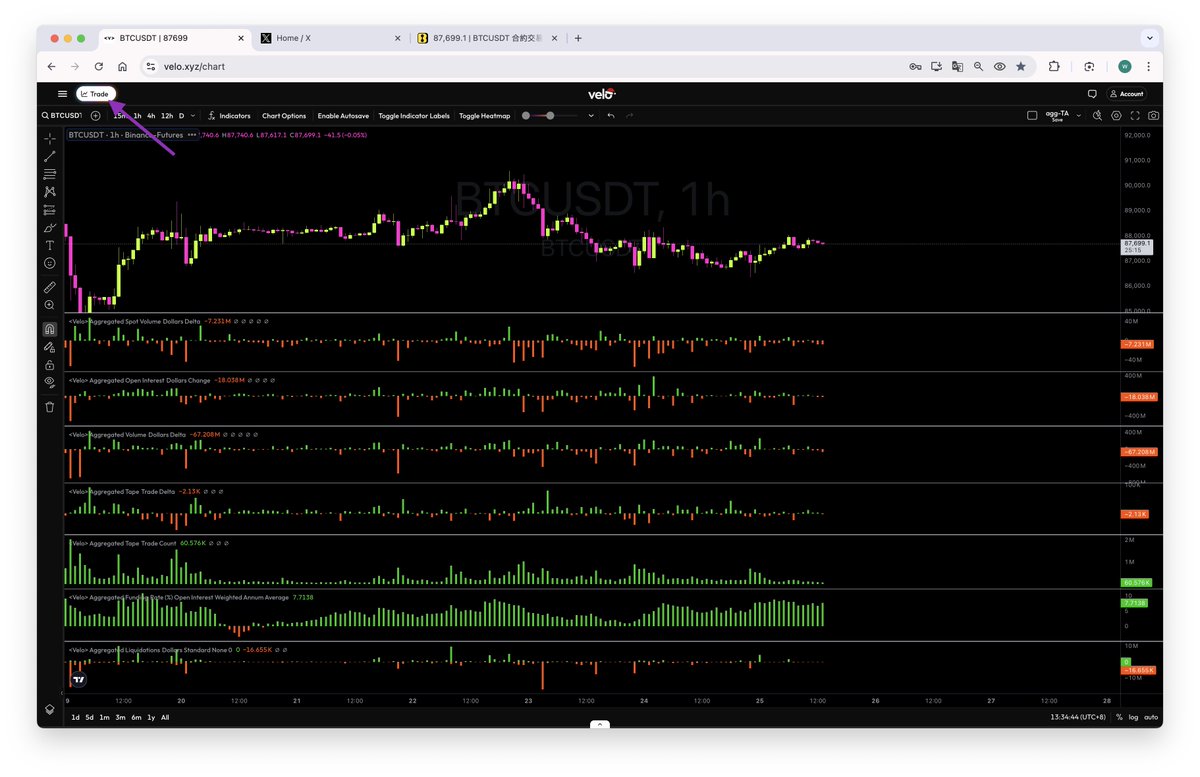The width and height of the screenshot is (1200, 777).
Task: Open the quick search icon
Action: click(x=1097, y=116)
